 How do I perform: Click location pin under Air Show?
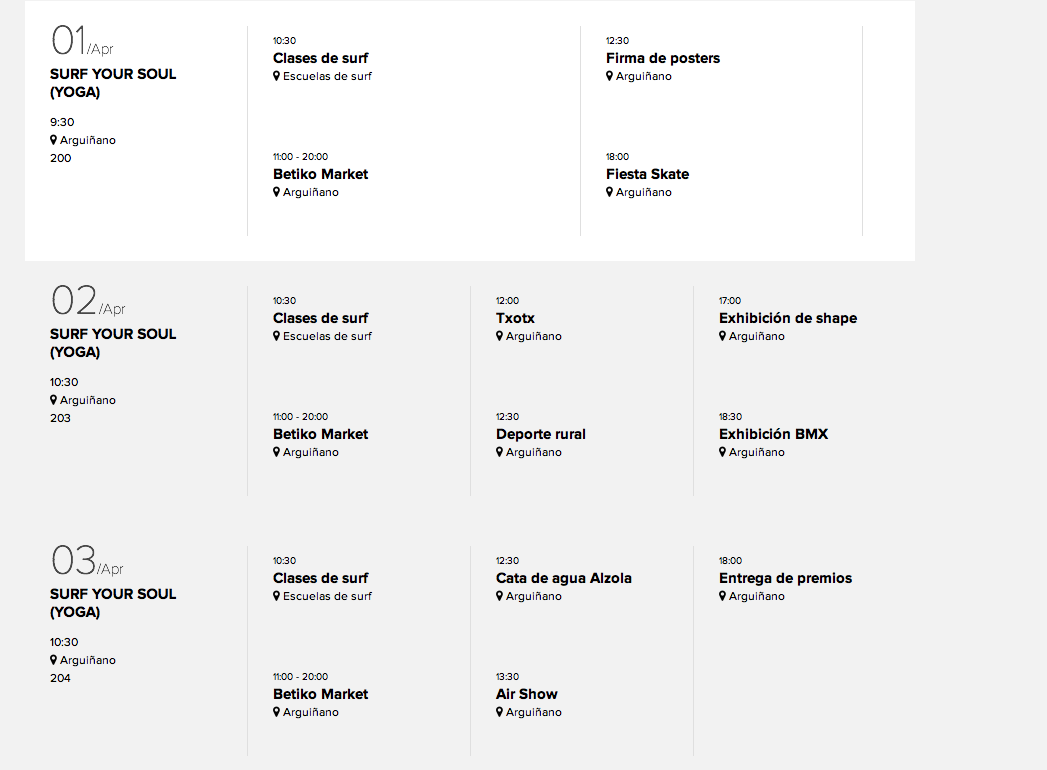[x=499, y=712]
